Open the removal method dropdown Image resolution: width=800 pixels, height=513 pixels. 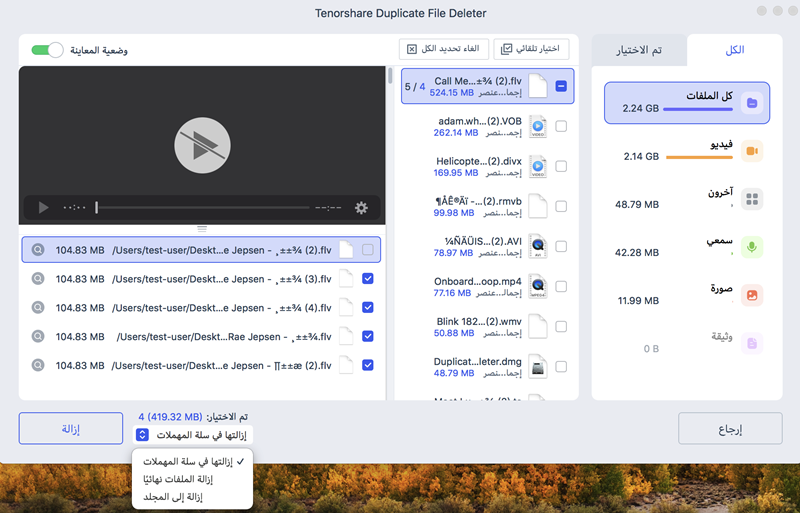click(x=192, y=435)
